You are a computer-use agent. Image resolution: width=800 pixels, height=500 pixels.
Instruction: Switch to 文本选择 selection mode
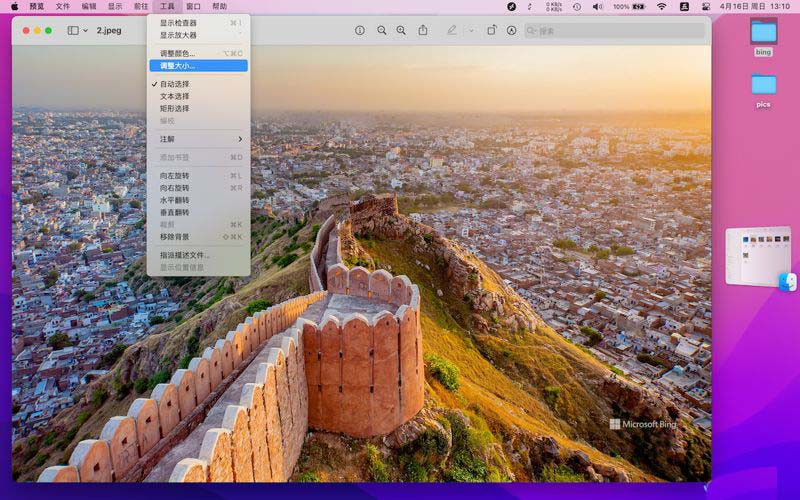click(x=175, y=96)
